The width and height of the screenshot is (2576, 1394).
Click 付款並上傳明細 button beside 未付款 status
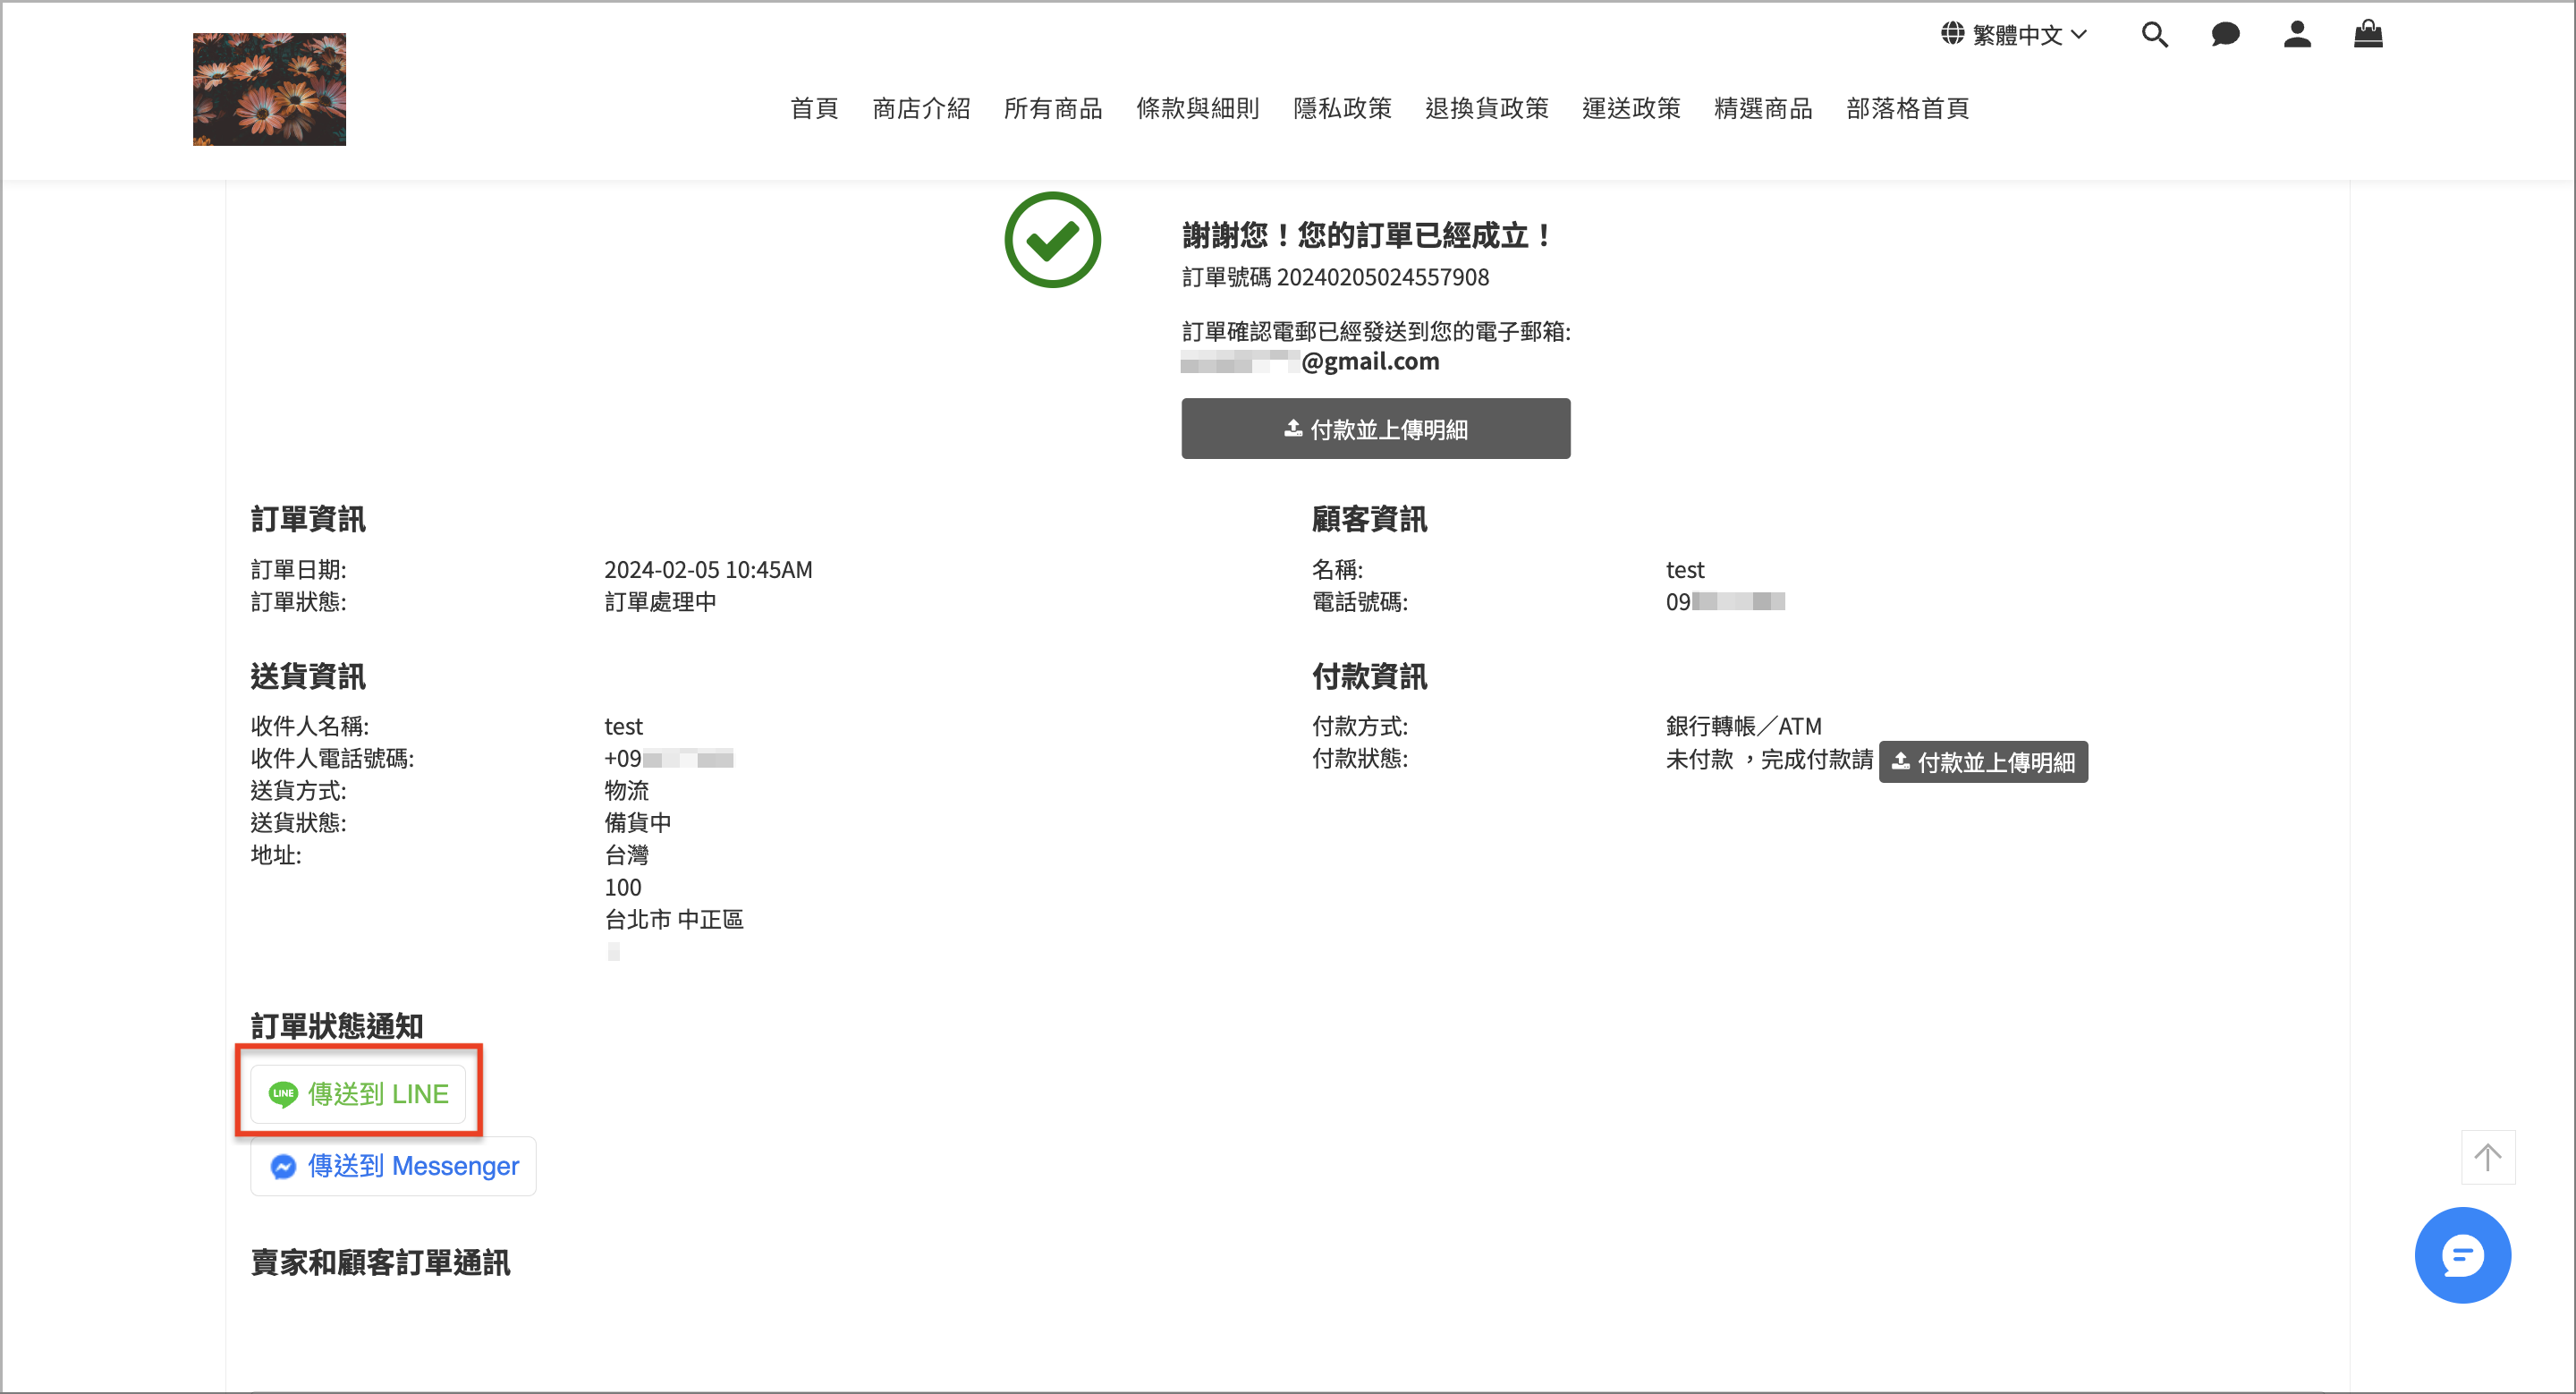(x=1983, y=762)
